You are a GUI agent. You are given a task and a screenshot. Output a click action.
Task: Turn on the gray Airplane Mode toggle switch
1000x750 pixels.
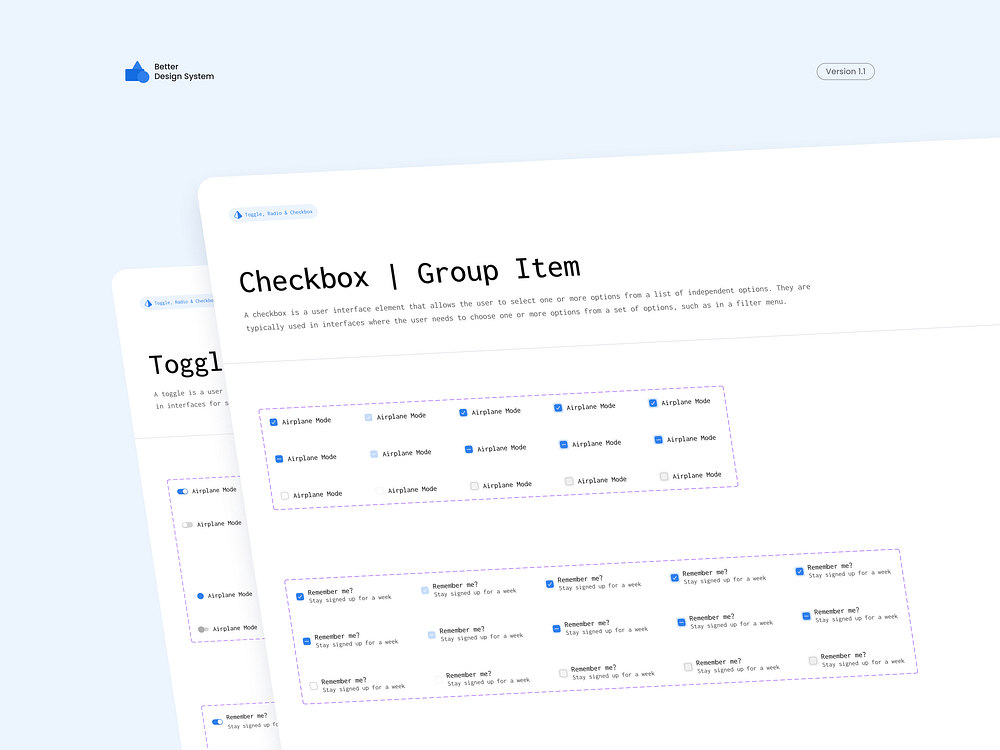pos(186,524)
